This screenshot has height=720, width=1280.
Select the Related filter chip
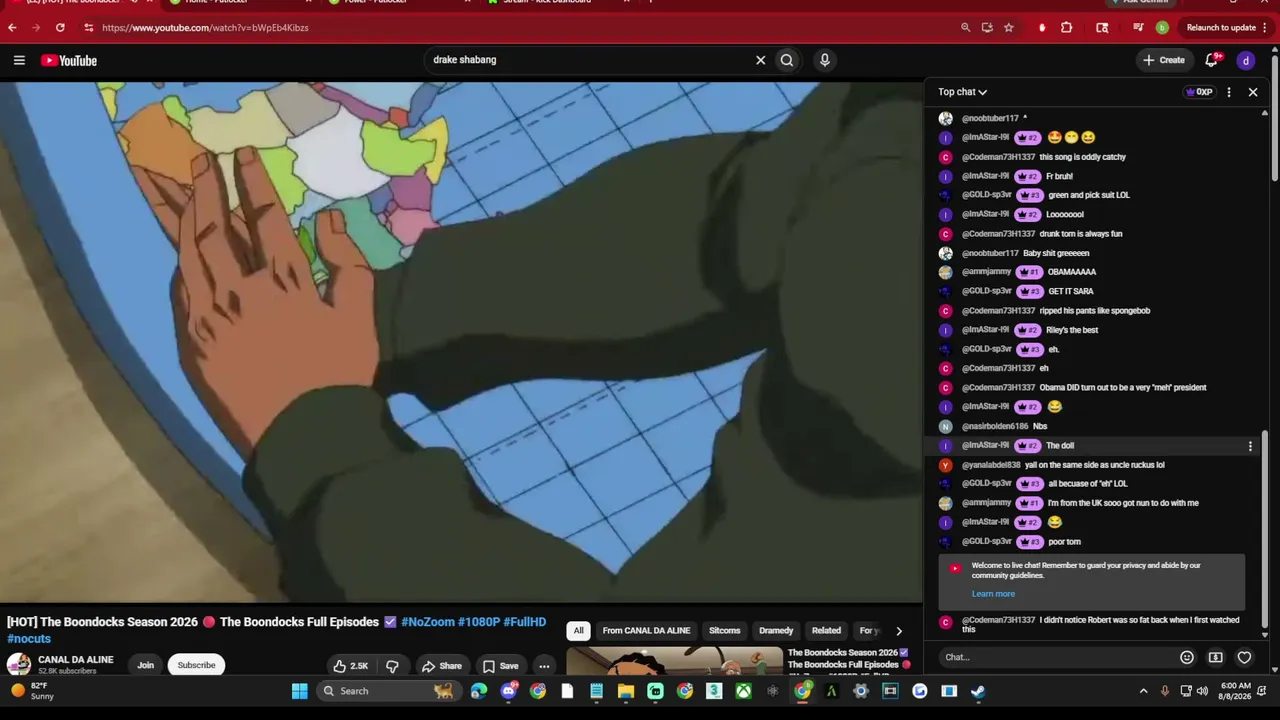point(826,631)
